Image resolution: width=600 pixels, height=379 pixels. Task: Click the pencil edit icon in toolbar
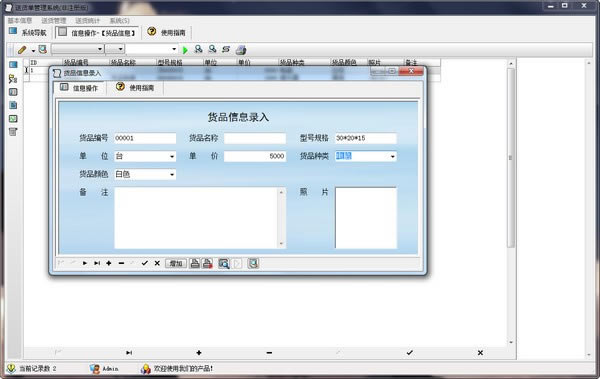(x=22, y=50)
